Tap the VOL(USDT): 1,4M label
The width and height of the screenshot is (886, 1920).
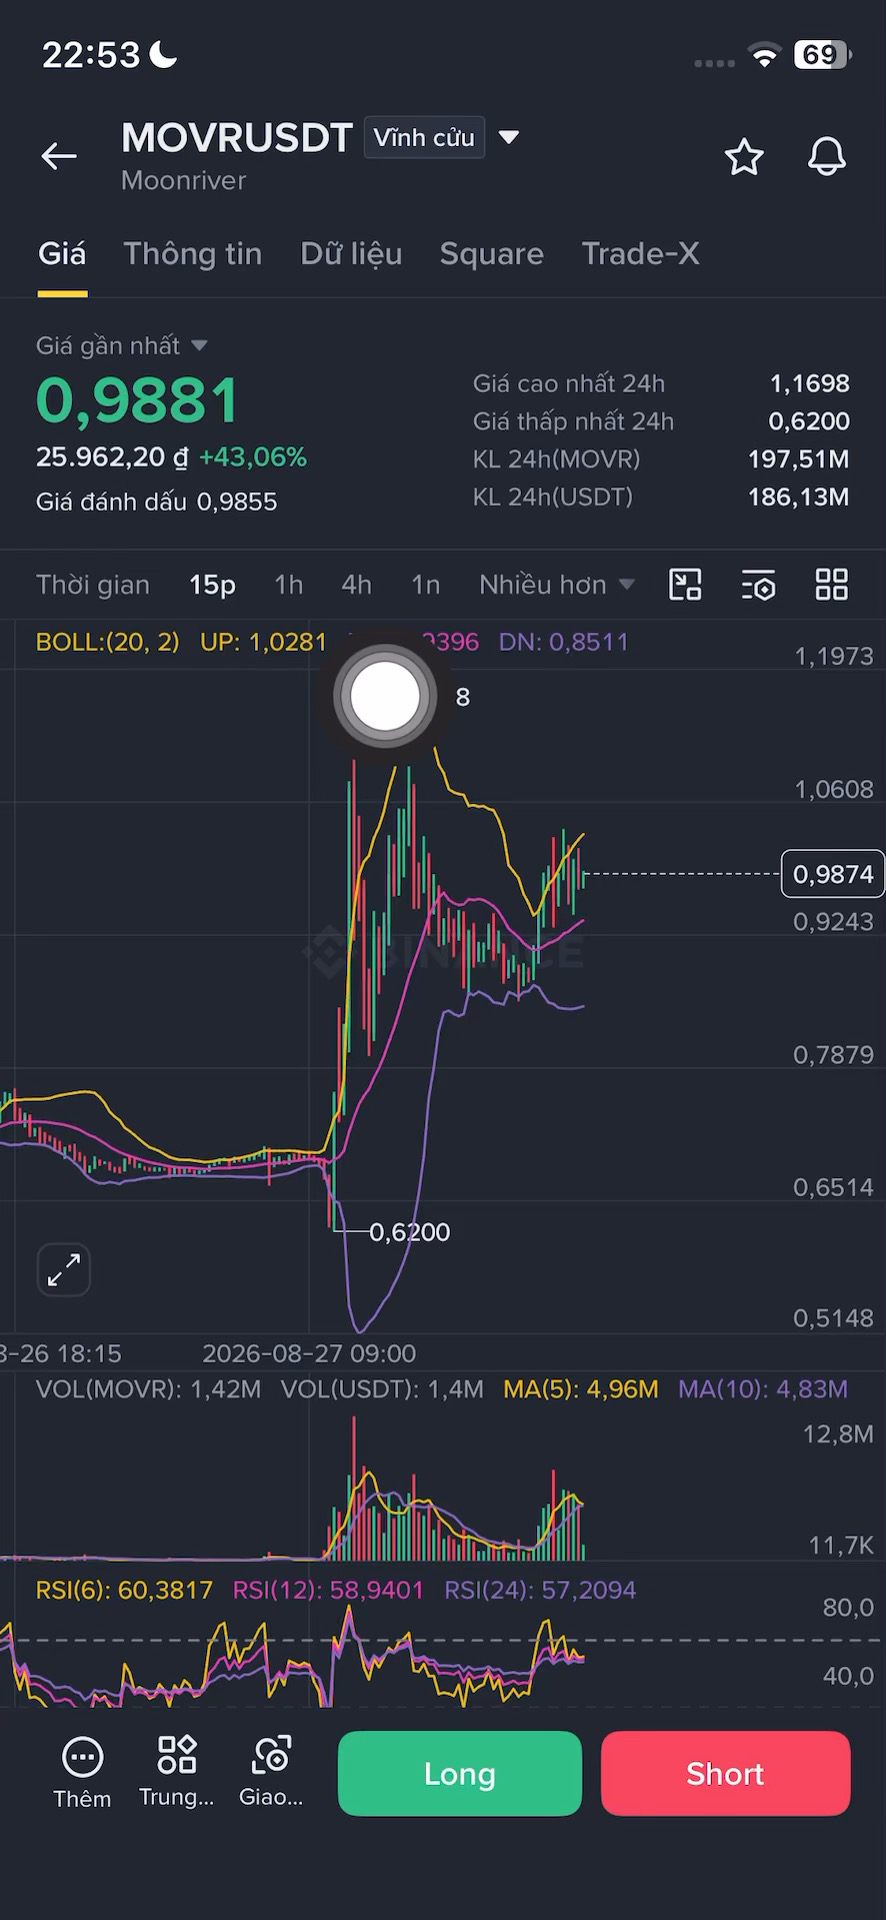pyautogui.click(x=382, y=1389)
